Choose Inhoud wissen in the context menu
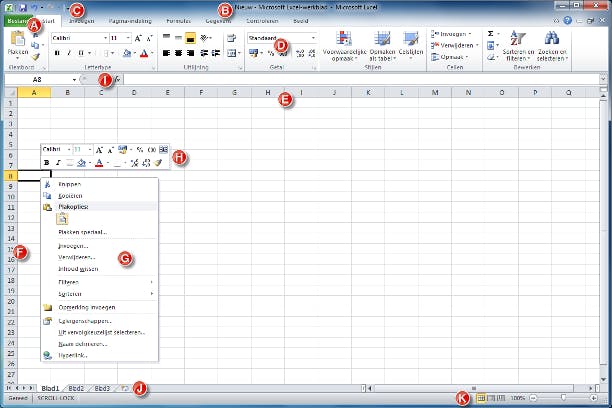612x408 pixels. point(99,269)
